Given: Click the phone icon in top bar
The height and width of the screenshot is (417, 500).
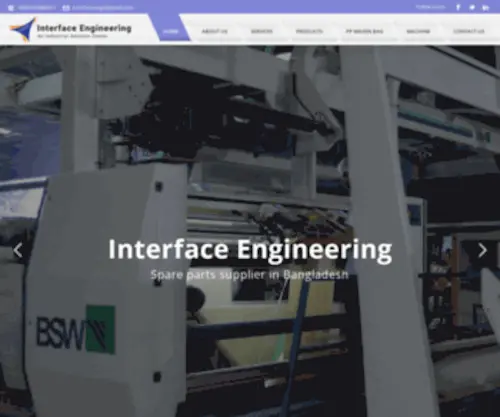Looking at the screenshot, I should [x=11, y=8].
